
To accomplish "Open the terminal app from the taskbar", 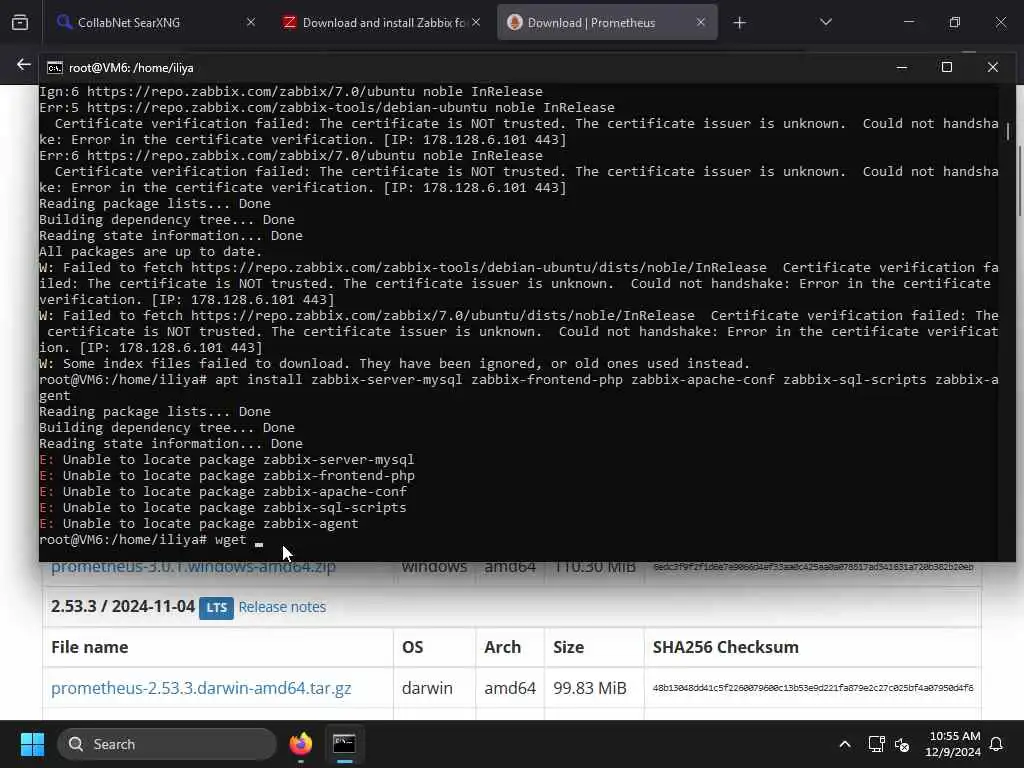I will coord(344,744).
